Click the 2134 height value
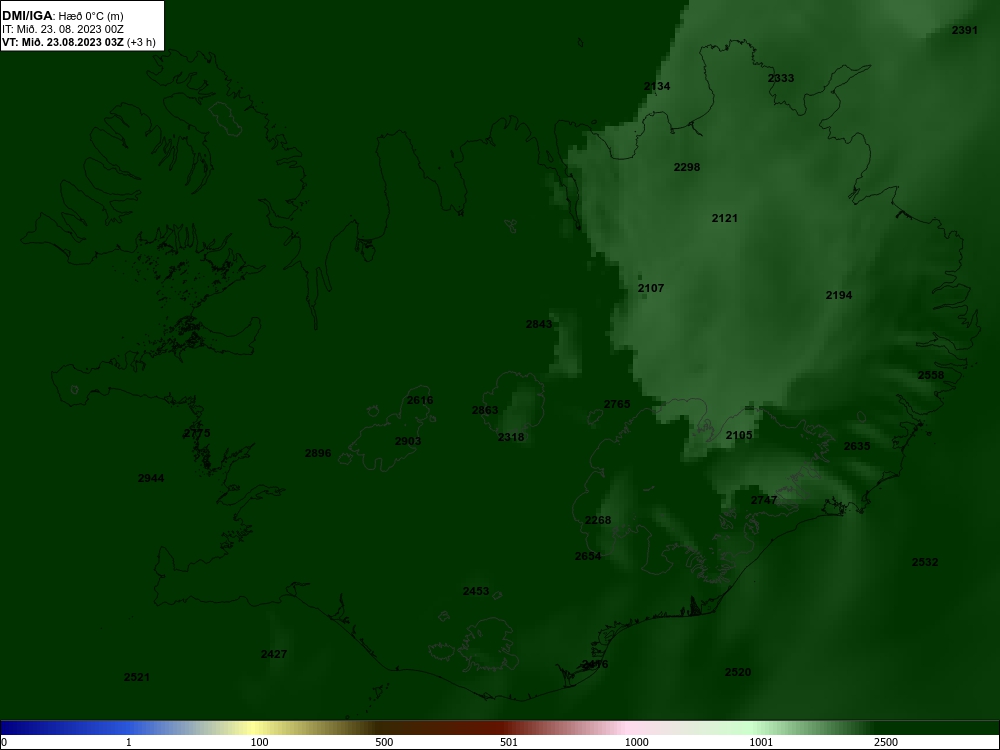Screen dimensions: 1000x750 [x=657, y=86]
